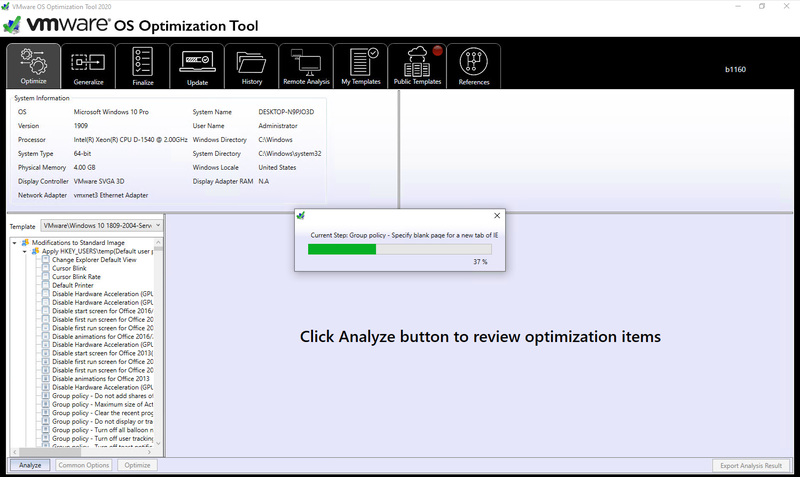Toggle the Cursor Blink checkbox

(46, 268)
